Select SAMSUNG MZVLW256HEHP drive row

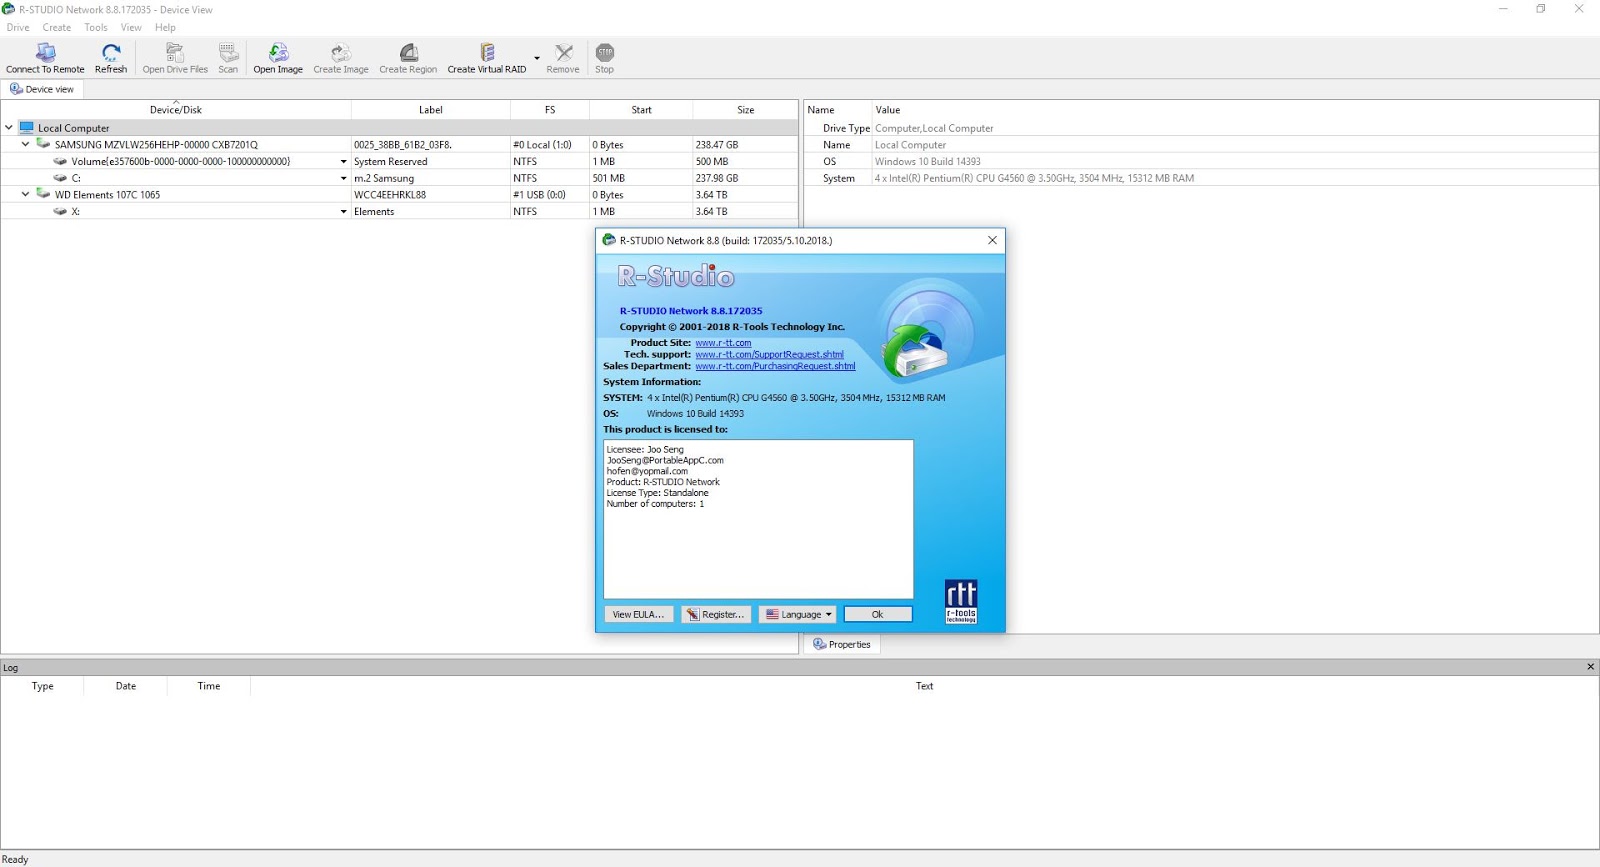399,145
